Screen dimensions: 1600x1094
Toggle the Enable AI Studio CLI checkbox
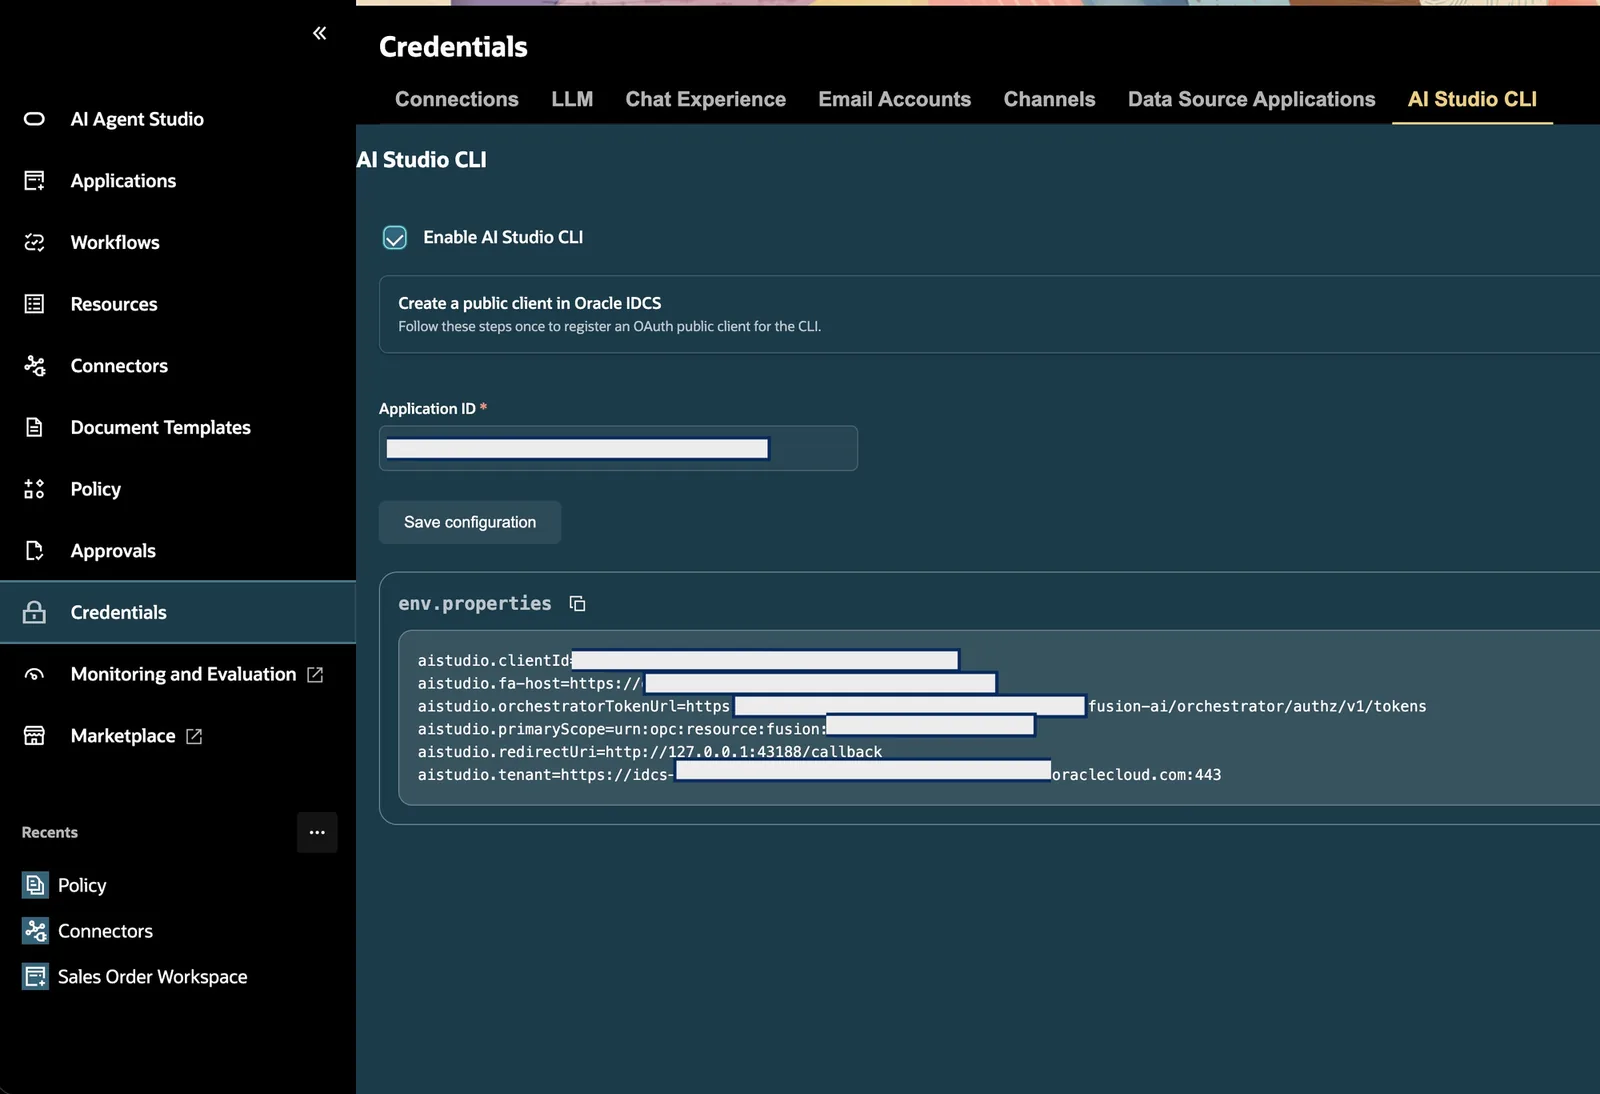(395, 237)
